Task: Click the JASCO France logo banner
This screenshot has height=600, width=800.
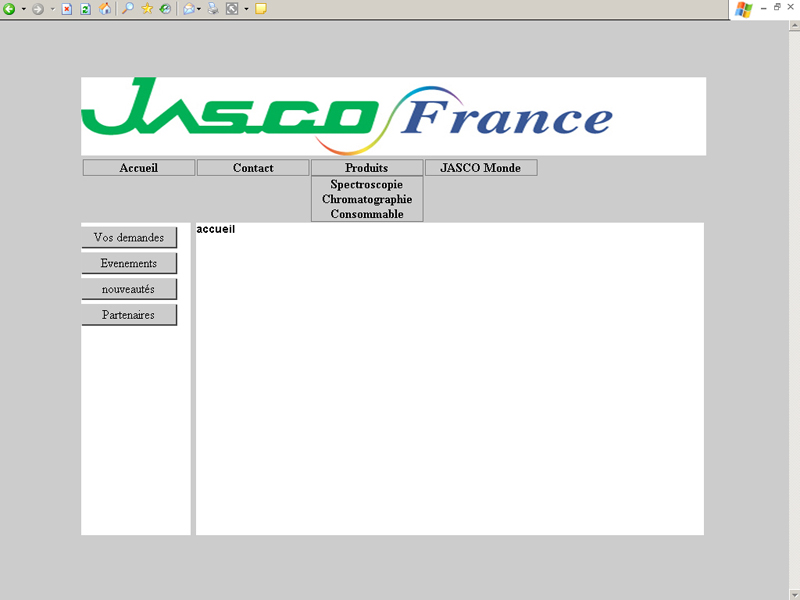Action: [x=393, y=116]
